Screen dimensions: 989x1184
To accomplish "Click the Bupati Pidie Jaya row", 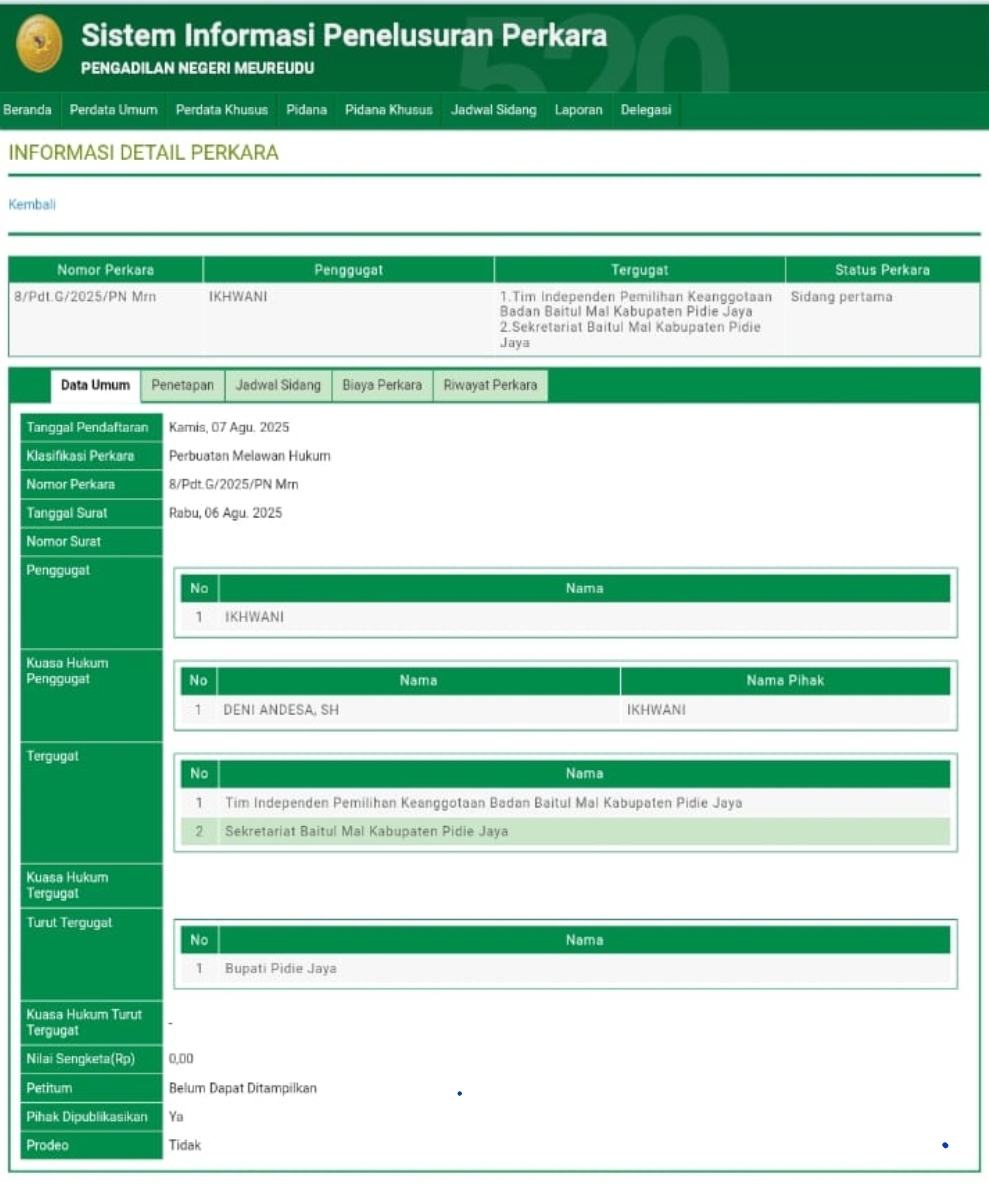I will coord(565,969).
